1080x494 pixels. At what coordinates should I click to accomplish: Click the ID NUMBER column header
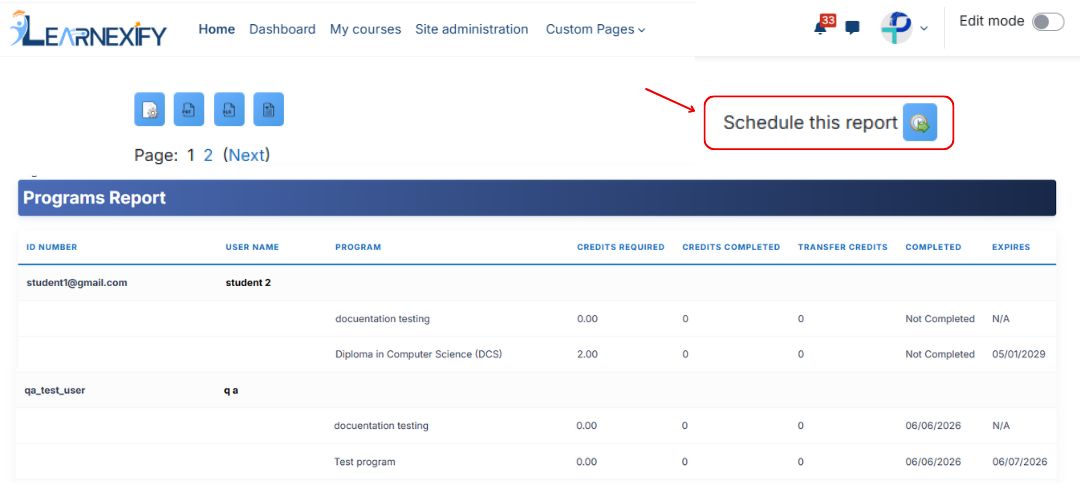coord(52,247)
